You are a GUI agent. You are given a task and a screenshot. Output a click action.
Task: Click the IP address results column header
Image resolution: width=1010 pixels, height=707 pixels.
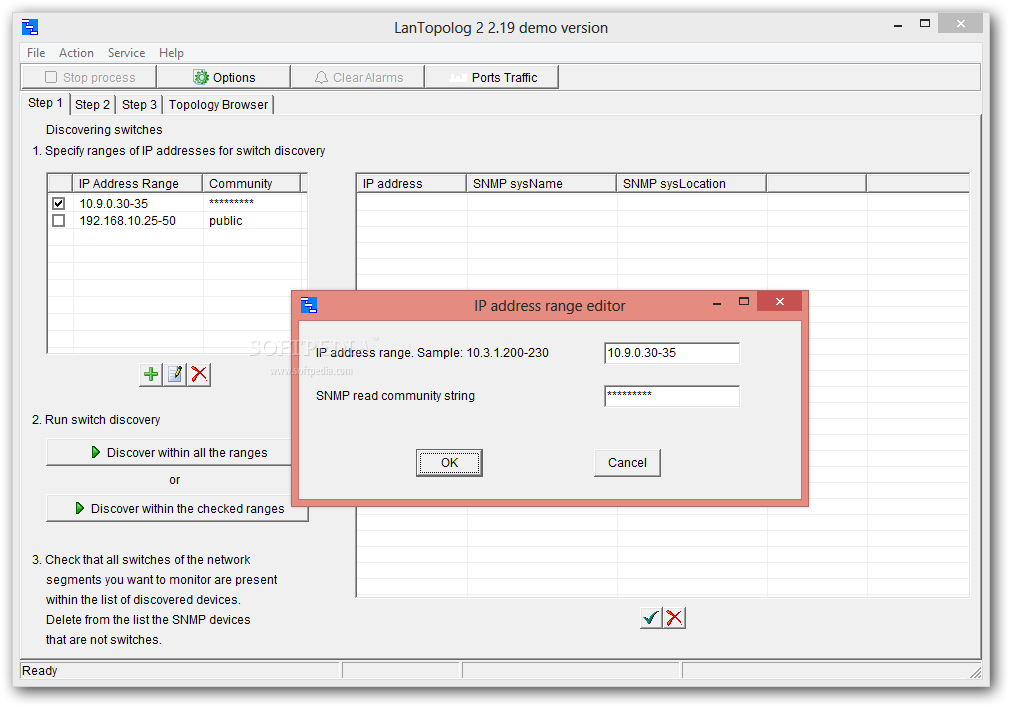click(x=411, y=184)
